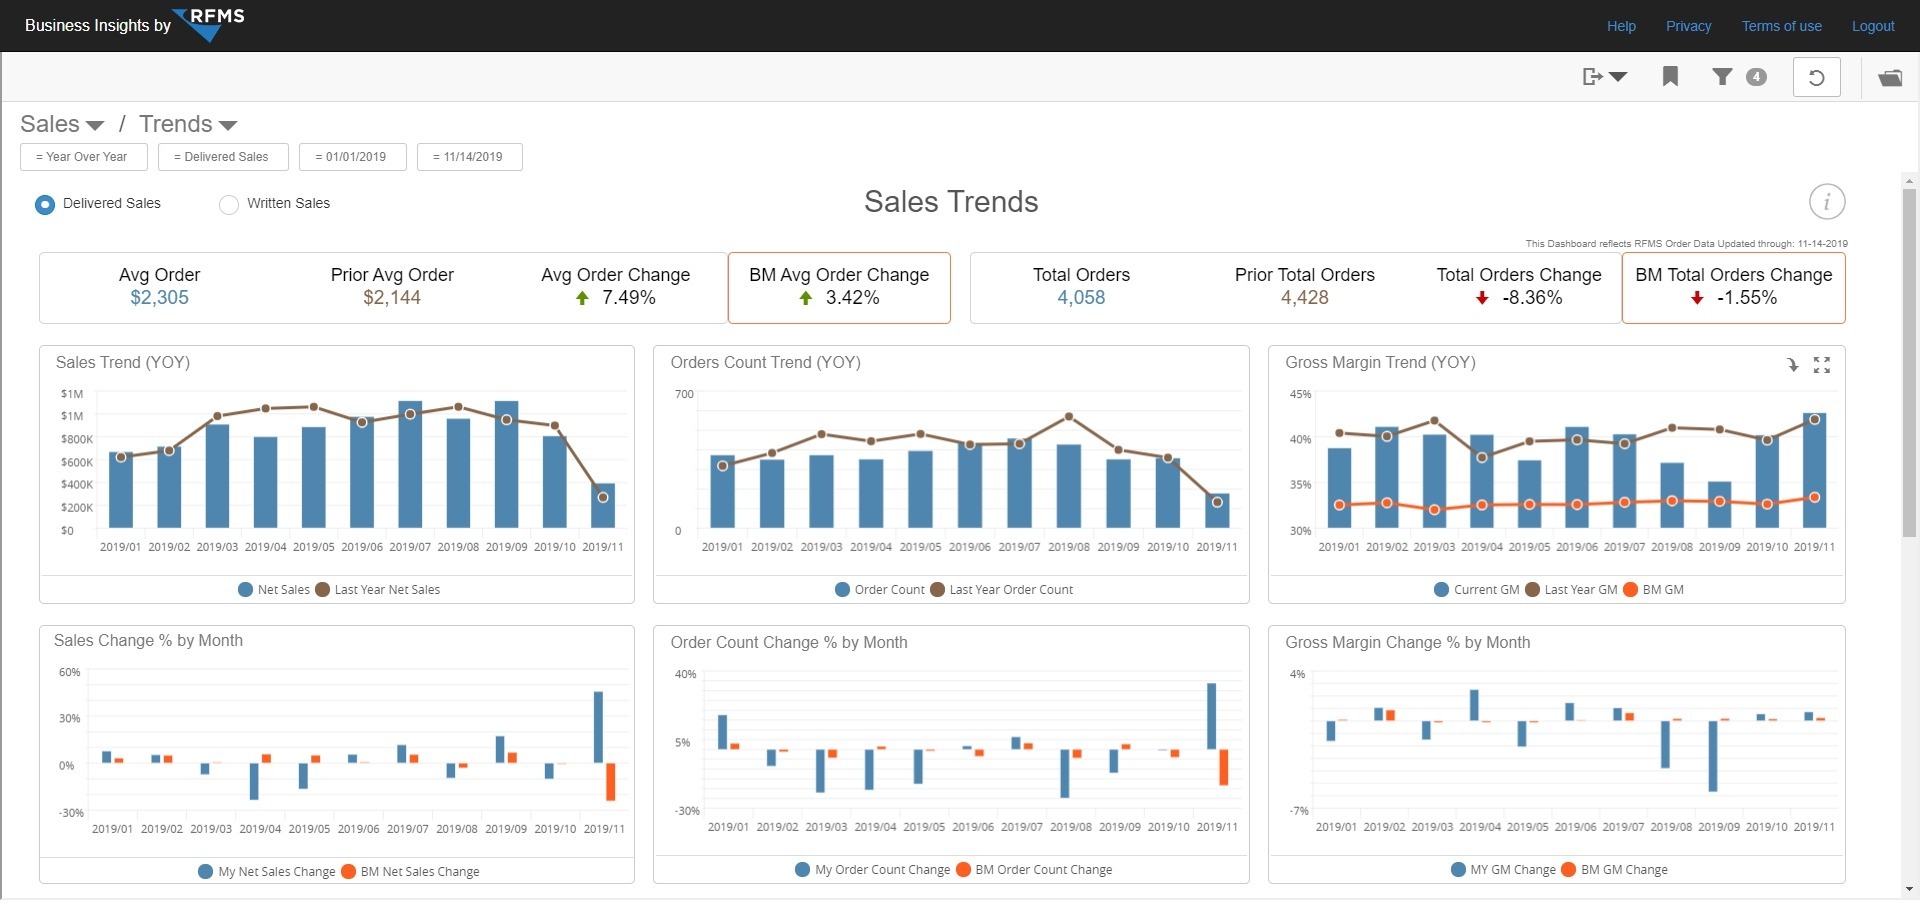
Task: Toggle the Net Sales legend item
Action: 273,589
